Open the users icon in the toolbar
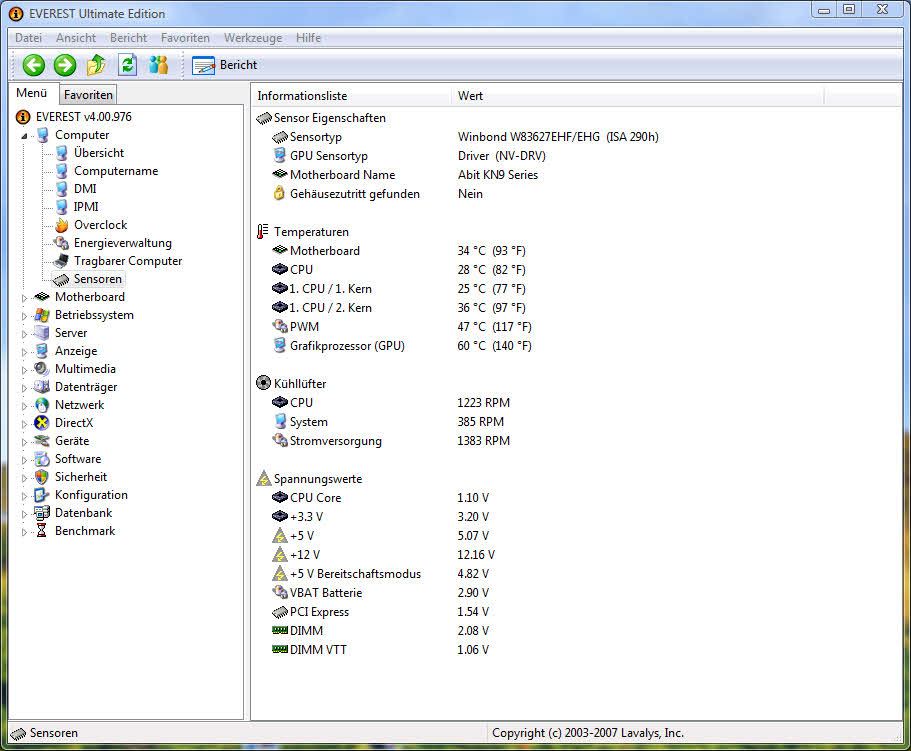Viewport: 911px width, 751px height. (158, 65)
